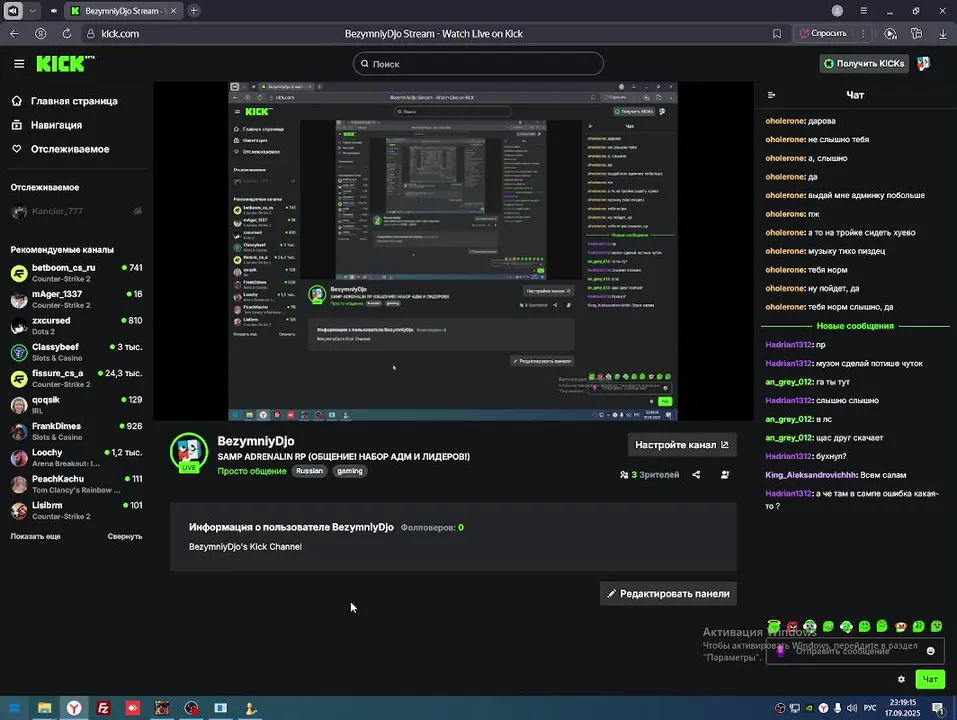Click the person icon next to the share icon
The width and height of the screenshot is (957, 720).
tap(724, 475)
